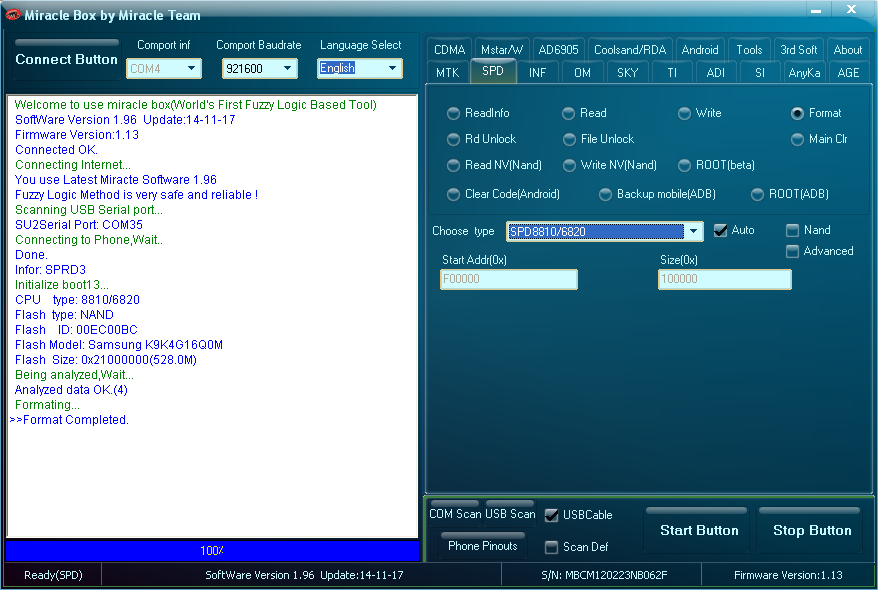The height and width of the screenshot is (590, 878).
Task: Select the Read radio option
Action: (585, 113)
